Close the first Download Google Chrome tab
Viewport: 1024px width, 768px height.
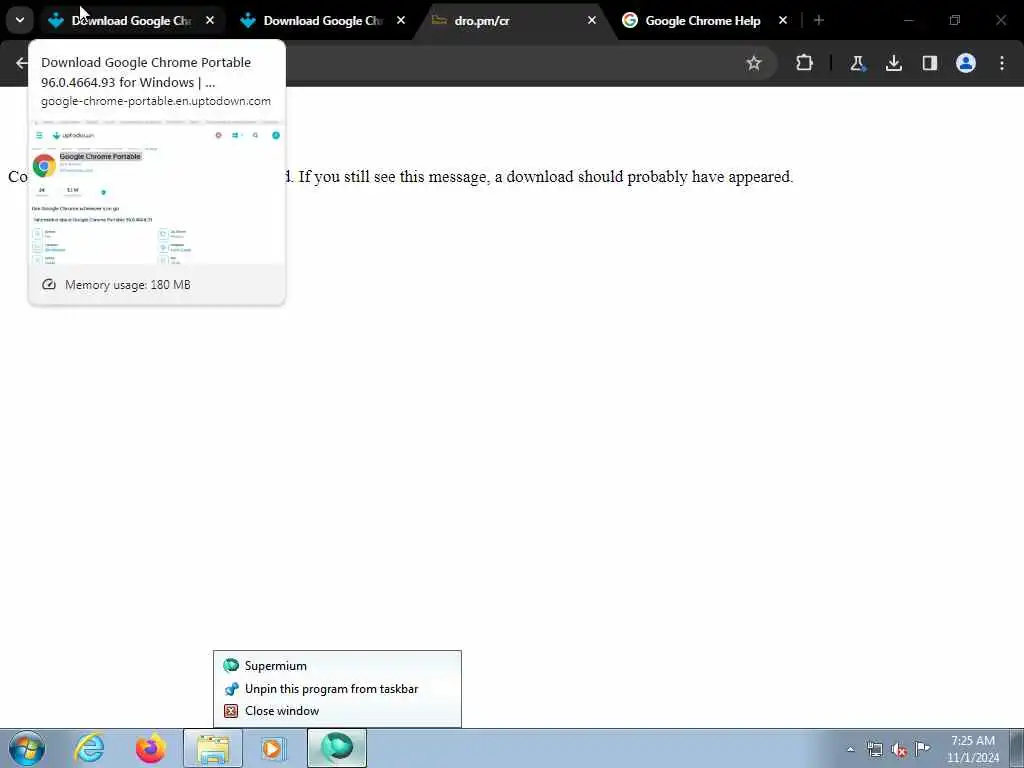[x=210, y=20]
